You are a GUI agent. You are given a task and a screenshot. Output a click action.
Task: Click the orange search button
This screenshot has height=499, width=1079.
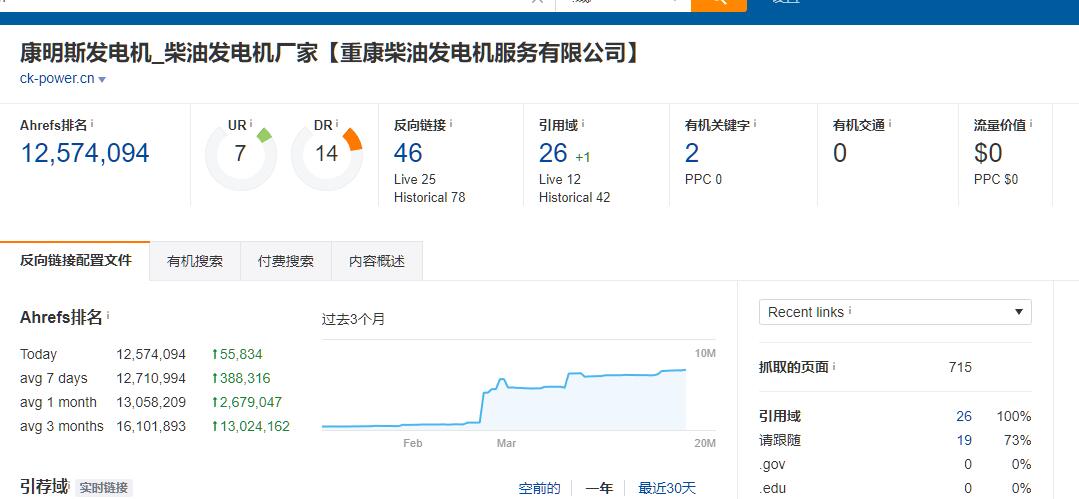[x=718, y=4]
